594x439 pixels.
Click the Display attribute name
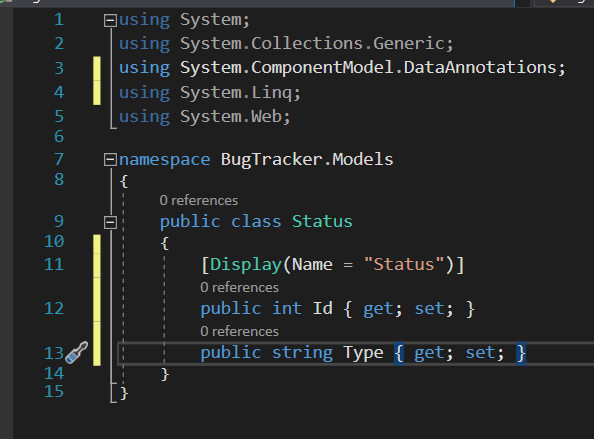[246, 264]
